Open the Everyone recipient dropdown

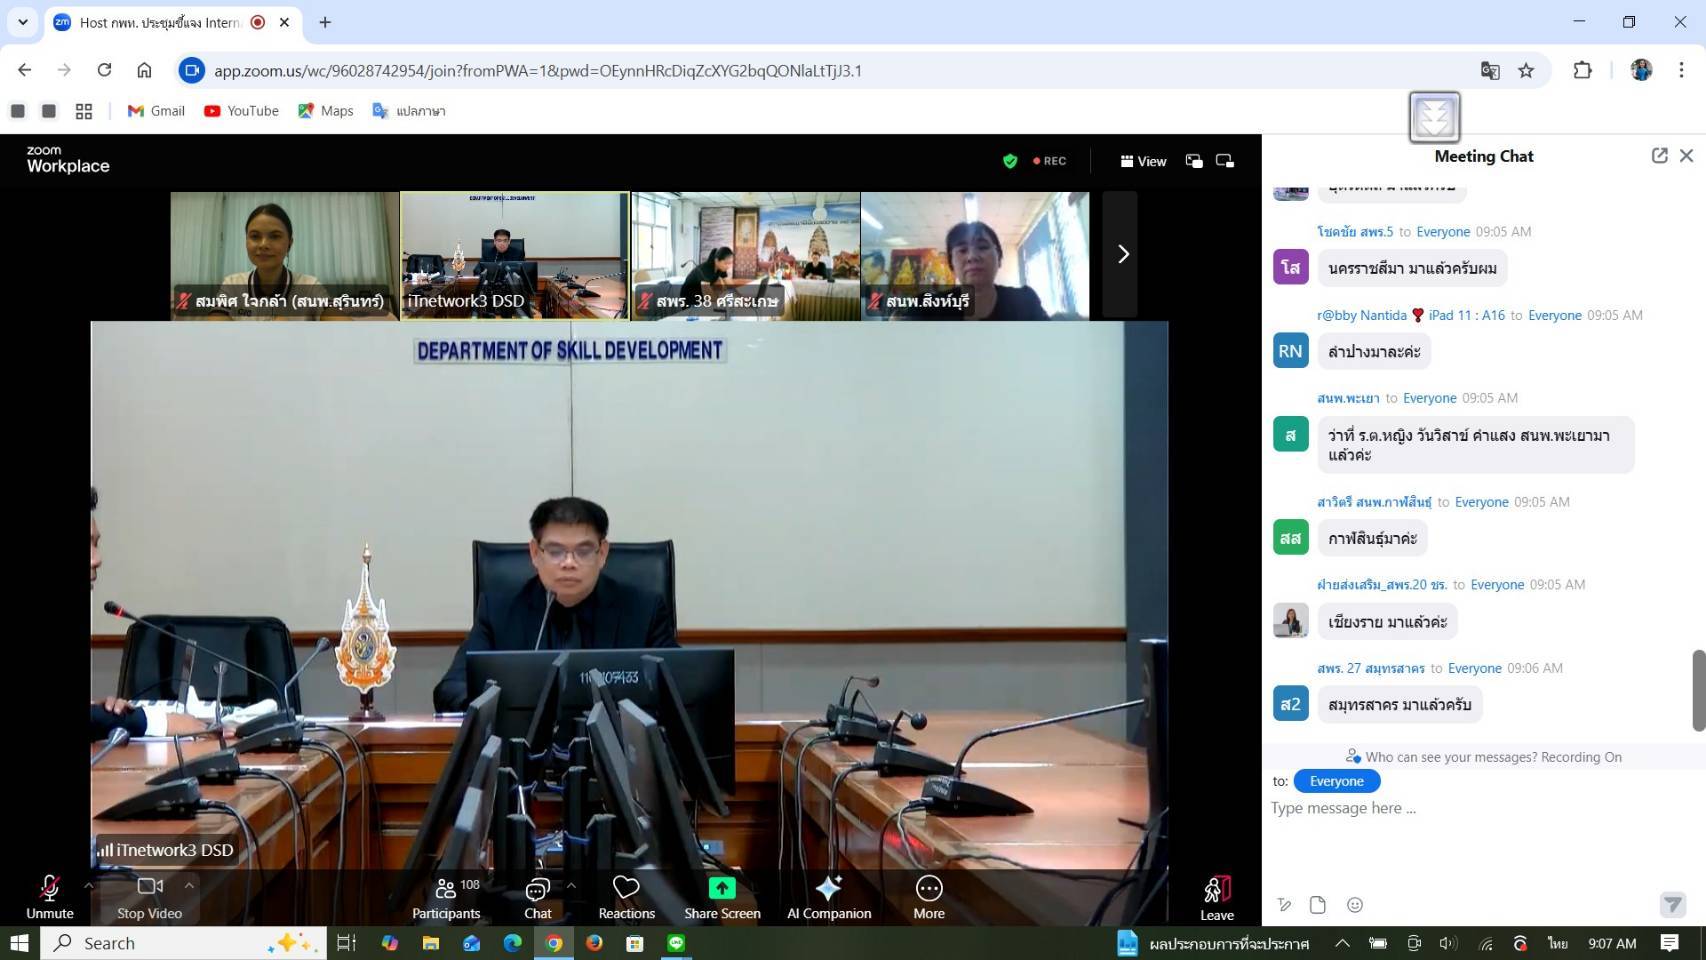point(1336,781)
